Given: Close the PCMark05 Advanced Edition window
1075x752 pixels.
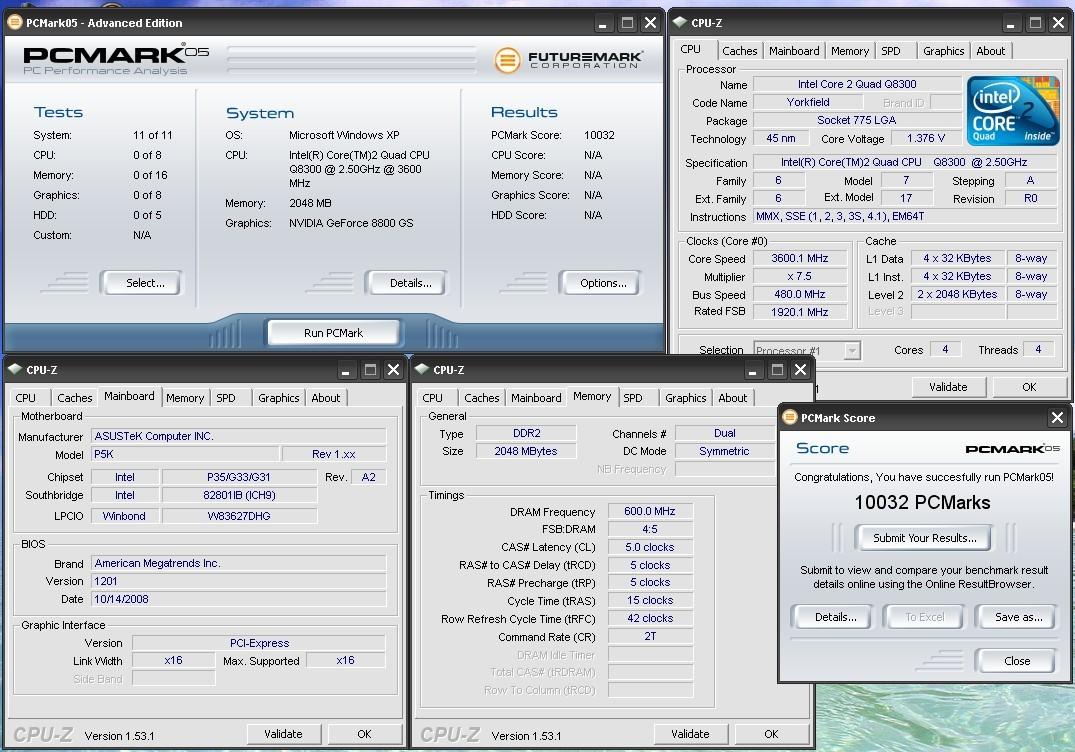Looking at the screenshot, I should [x=651, y=23].
